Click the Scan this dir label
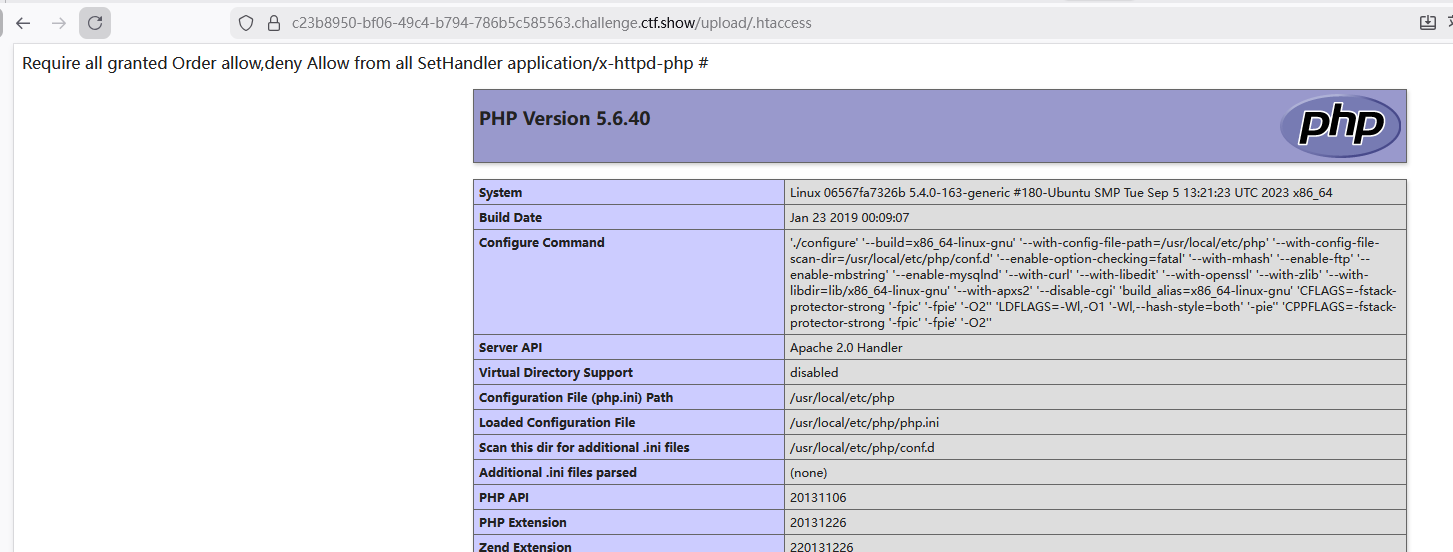Image resolution: width=1453 pixels, height=552 pixels. [x=584, y=448]
